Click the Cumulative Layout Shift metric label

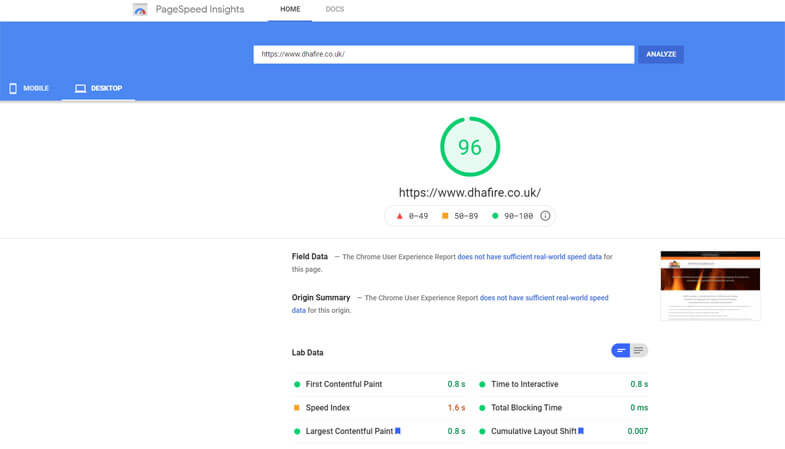pos(533,431)
